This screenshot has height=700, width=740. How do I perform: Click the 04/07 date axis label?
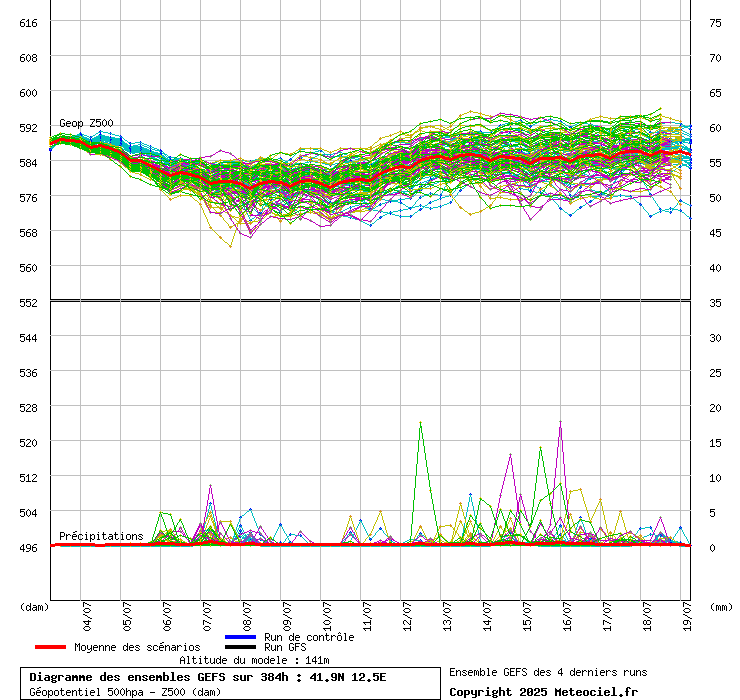click(87, 616)
